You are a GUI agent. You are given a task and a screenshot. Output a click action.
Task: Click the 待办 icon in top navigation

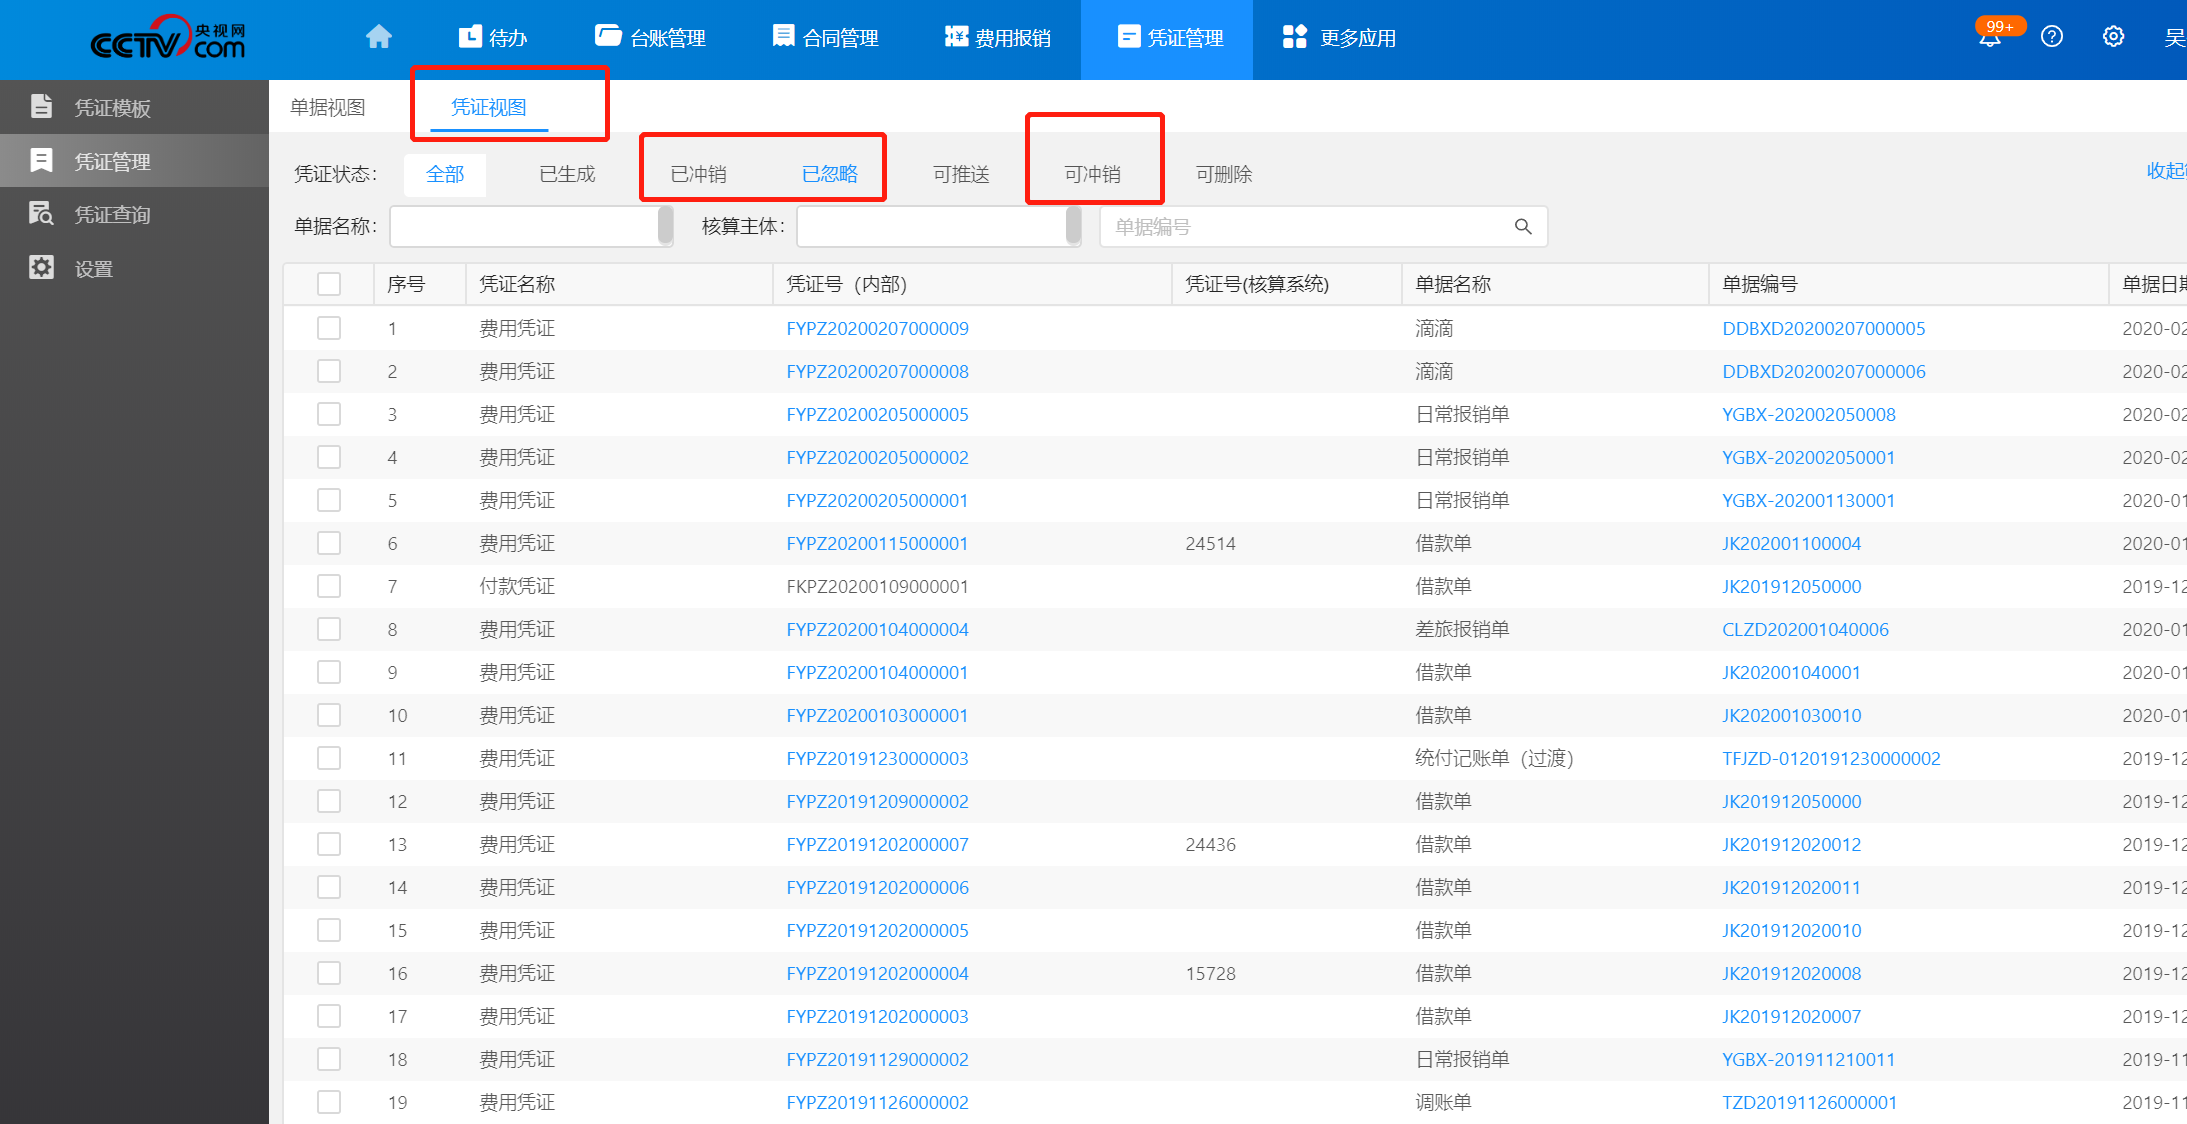(x=470, y=37)
